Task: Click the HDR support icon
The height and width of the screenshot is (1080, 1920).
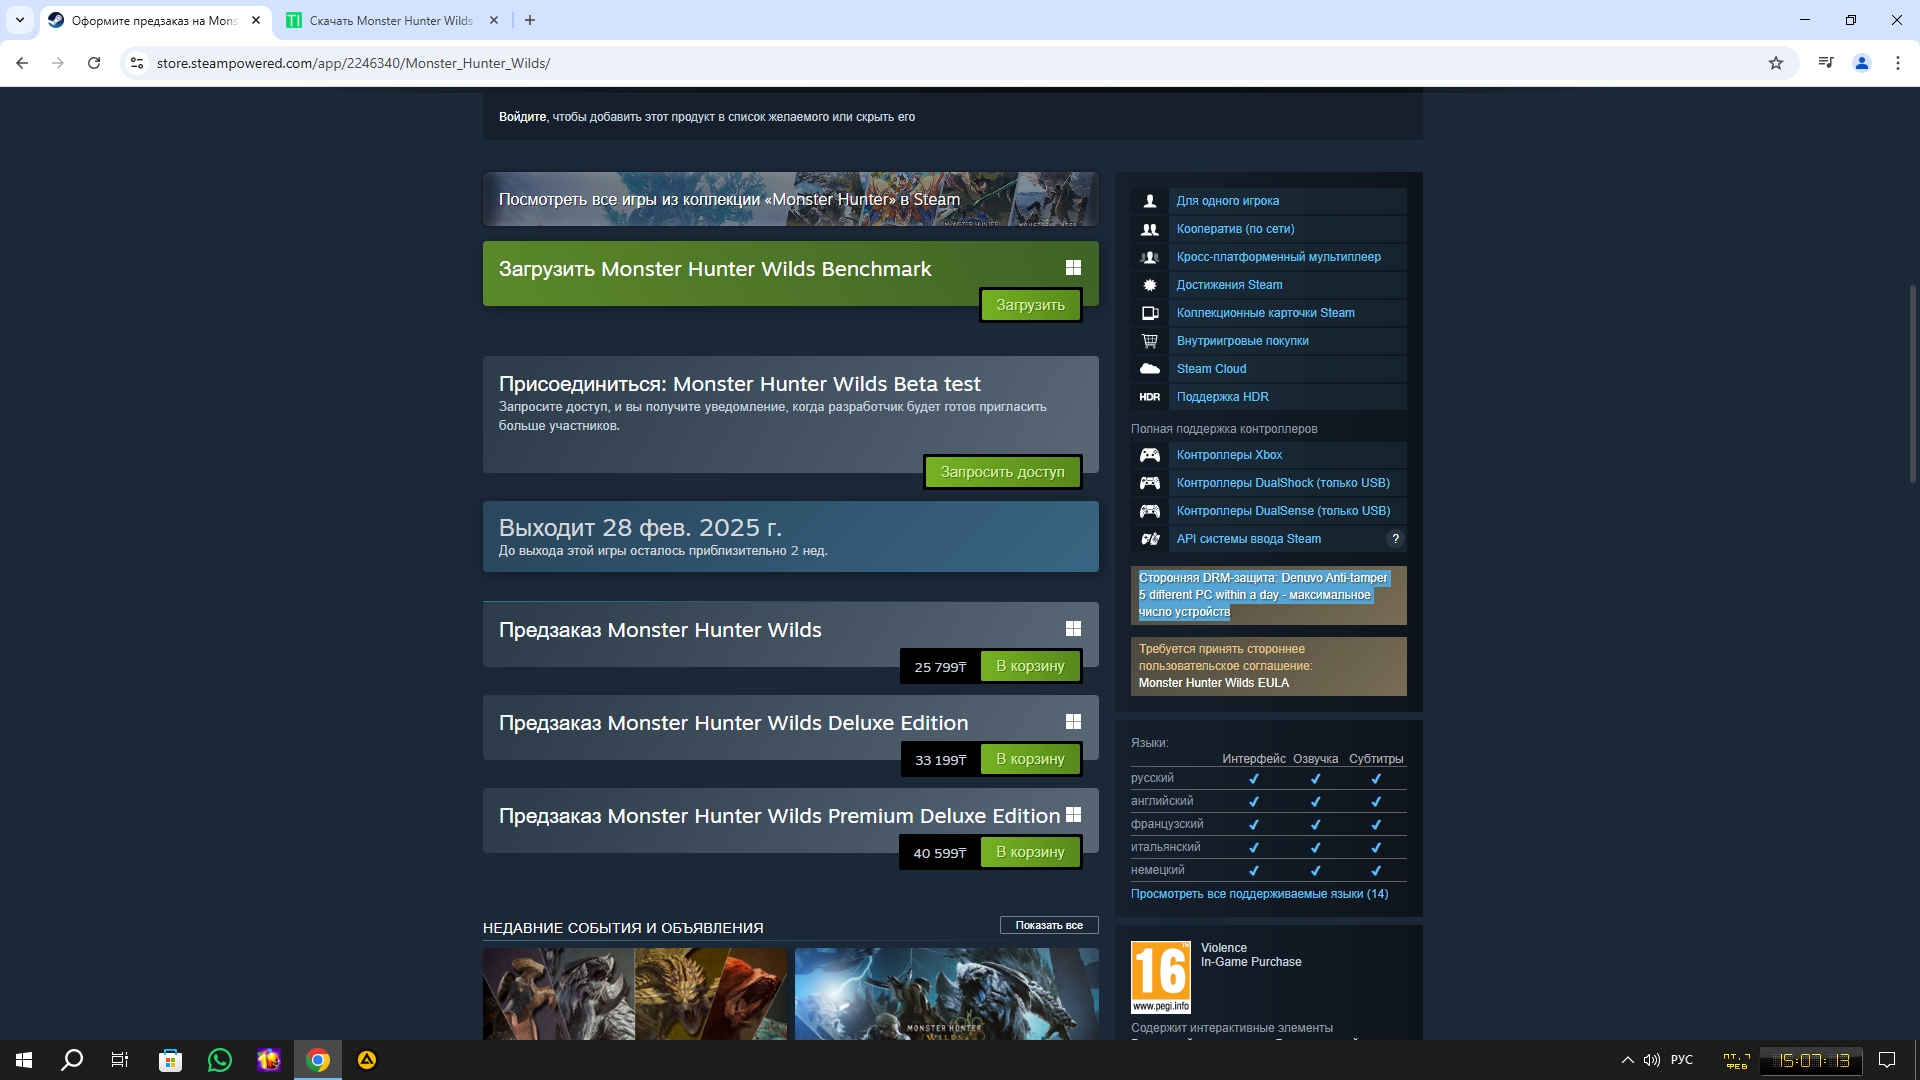Action: [x=1150, y=397]
